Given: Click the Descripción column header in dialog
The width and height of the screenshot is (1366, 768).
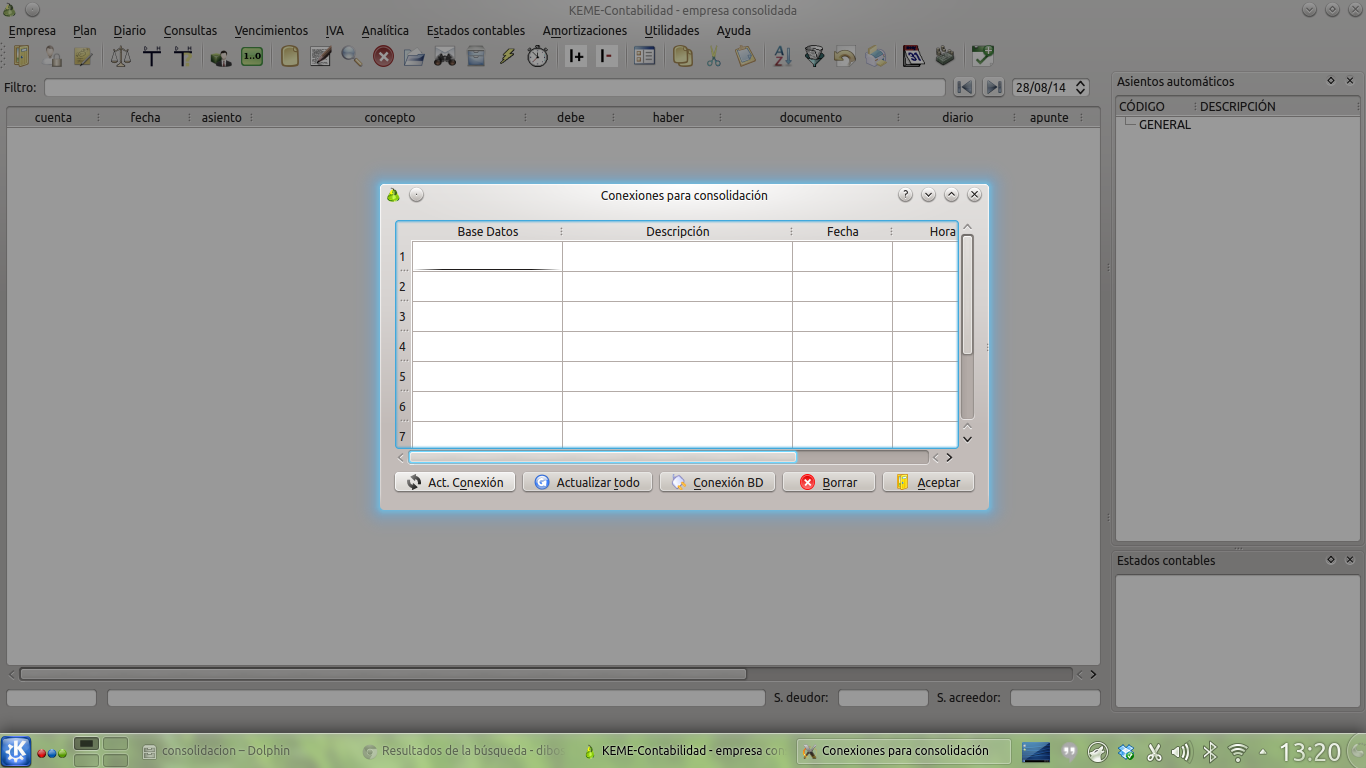Looking at the screenshot, I should [x=677, y=231].
